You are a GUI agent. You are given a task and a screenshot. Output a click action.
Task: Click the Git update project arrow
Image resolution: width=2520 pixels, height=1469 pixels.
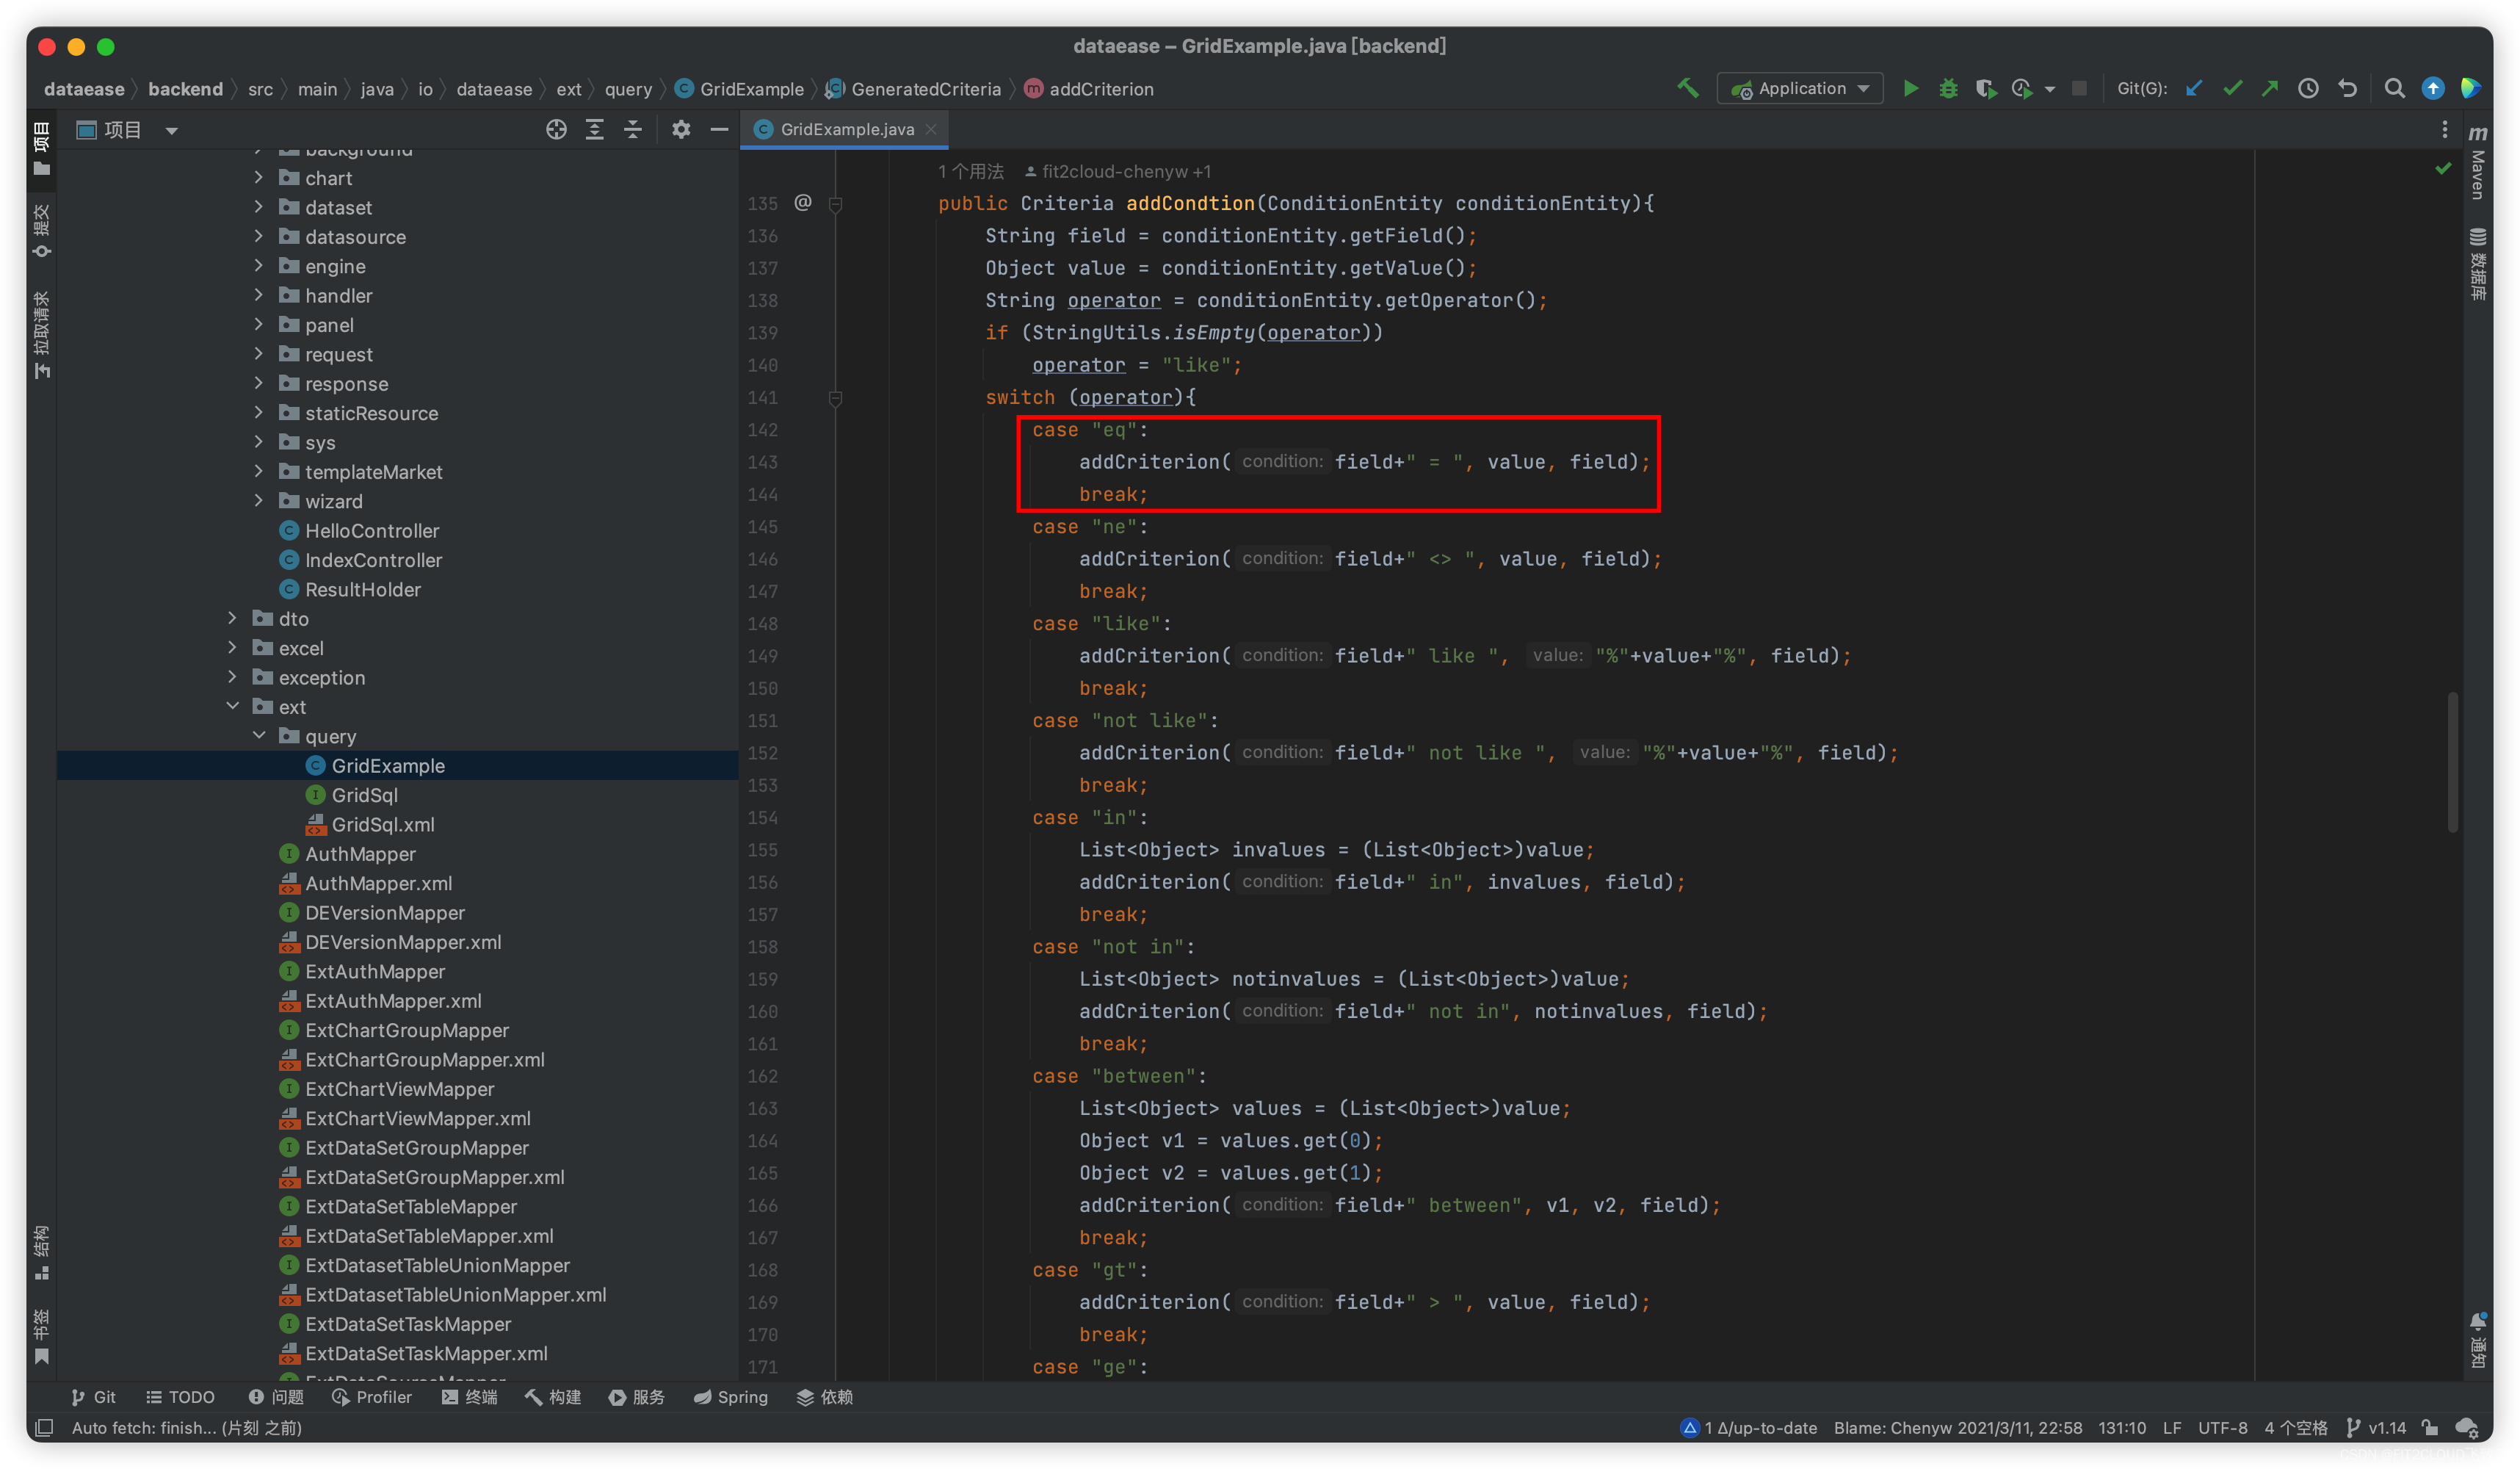click(x=2194, y=89)
